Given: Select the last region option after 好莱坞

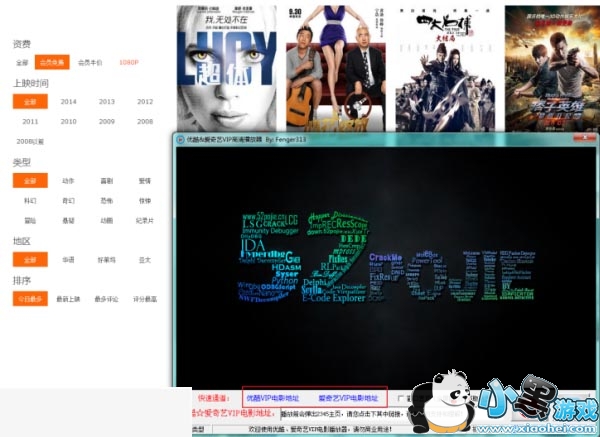Looking at the screenshot, I should 145,260.
